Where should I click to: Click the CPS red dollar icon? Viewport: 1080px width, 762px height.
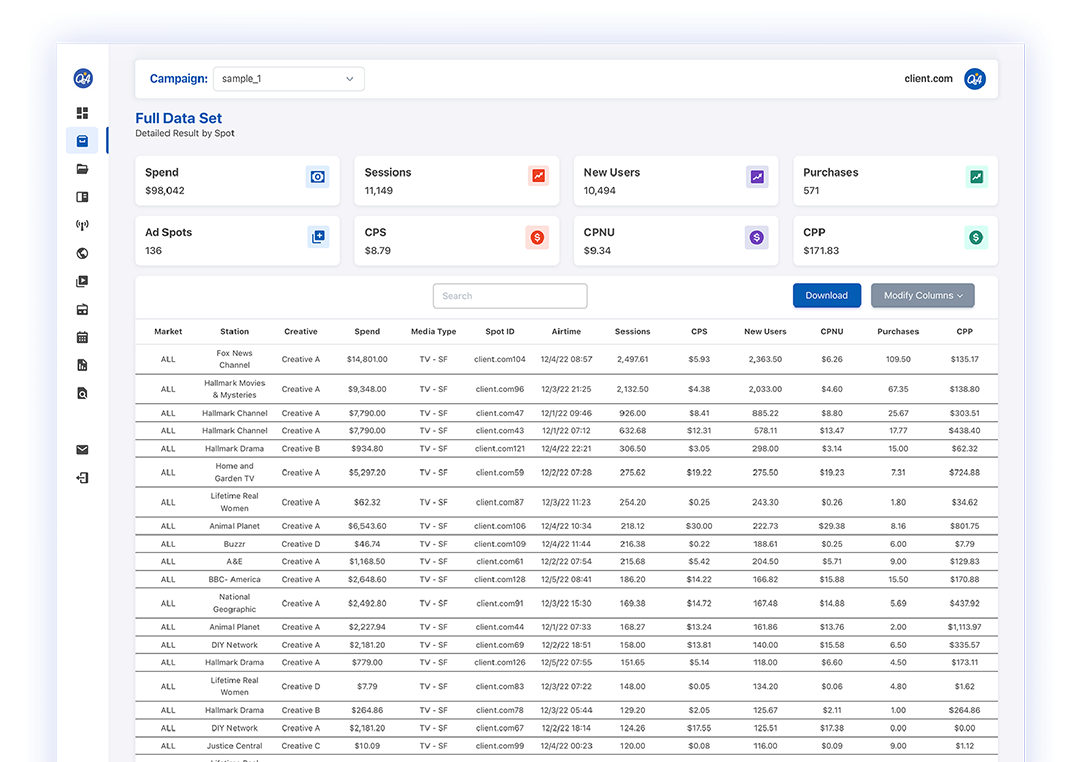537,237
